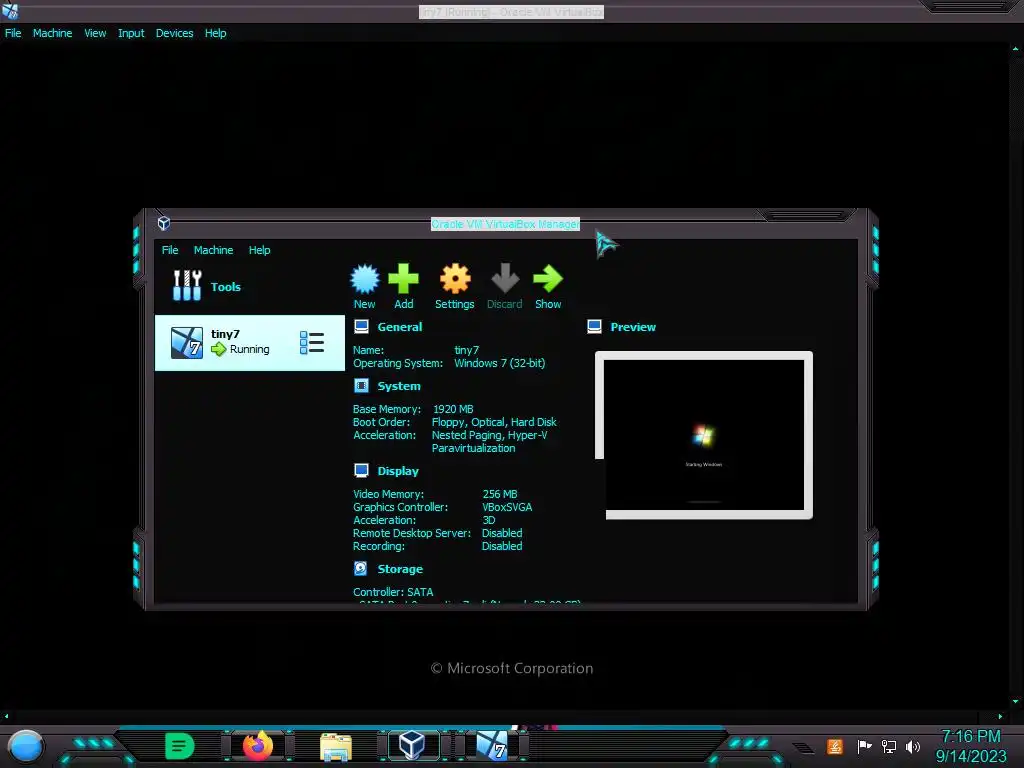Screen dimensions: 1024x768
Task: Open the Storage section header link
Action: (x=400, y=569)
